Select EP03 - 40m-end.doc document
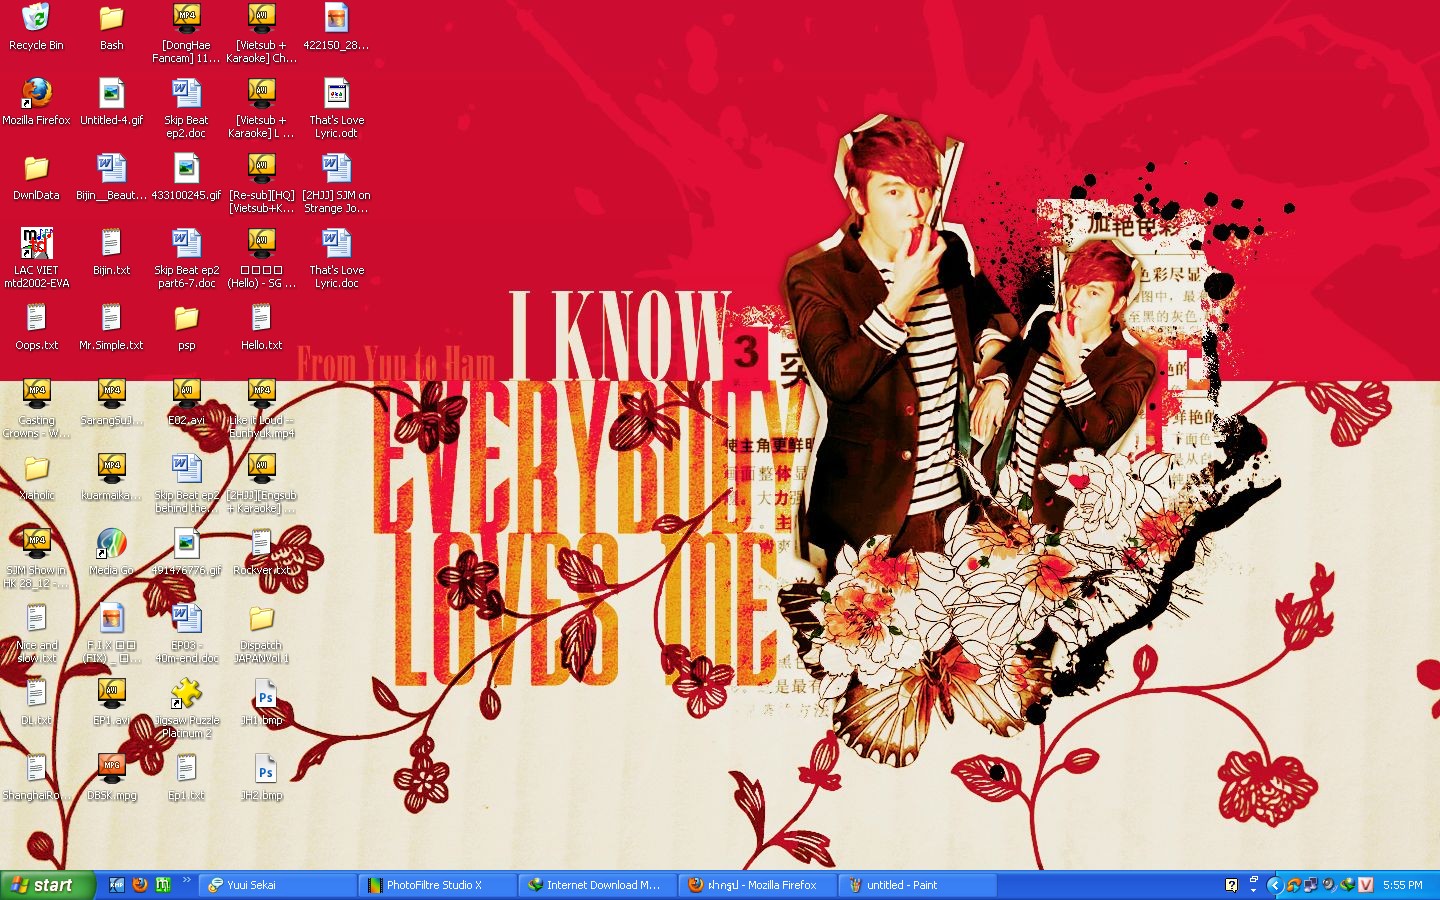Image resolution: width=1440 pixels, height=900 pixels. click(x=186, y=633)
